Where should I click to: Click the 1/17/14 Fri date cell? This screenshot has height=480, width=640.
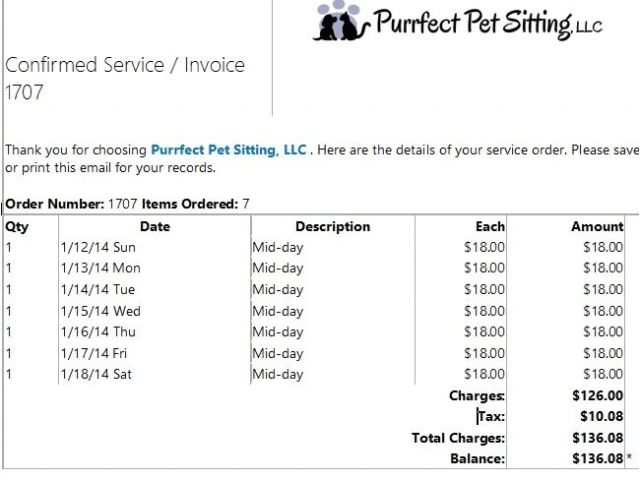94,353
